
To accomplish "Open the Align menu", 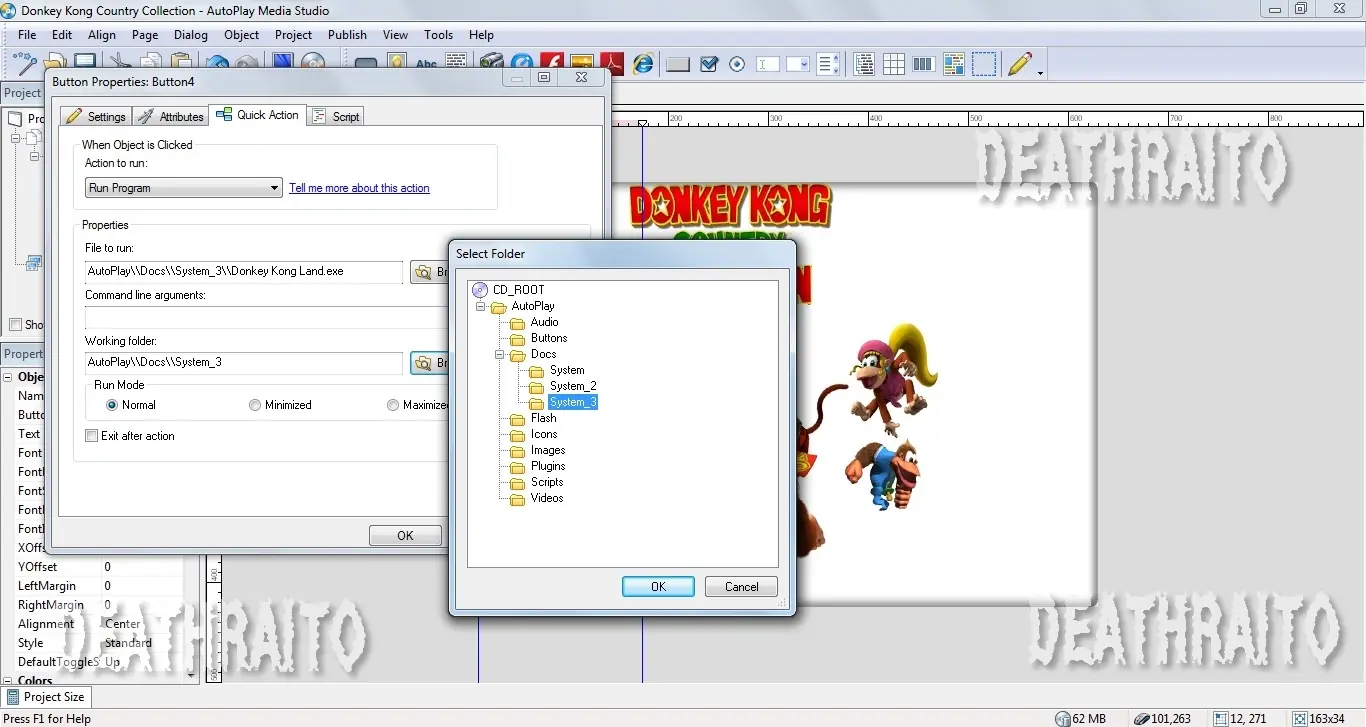I will 102,34.
